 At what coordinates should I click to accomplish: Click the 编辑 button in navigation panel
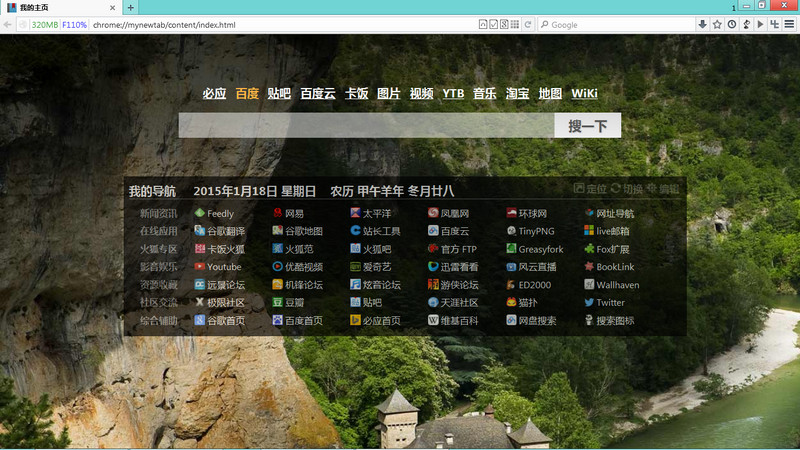tap(663, 189)
